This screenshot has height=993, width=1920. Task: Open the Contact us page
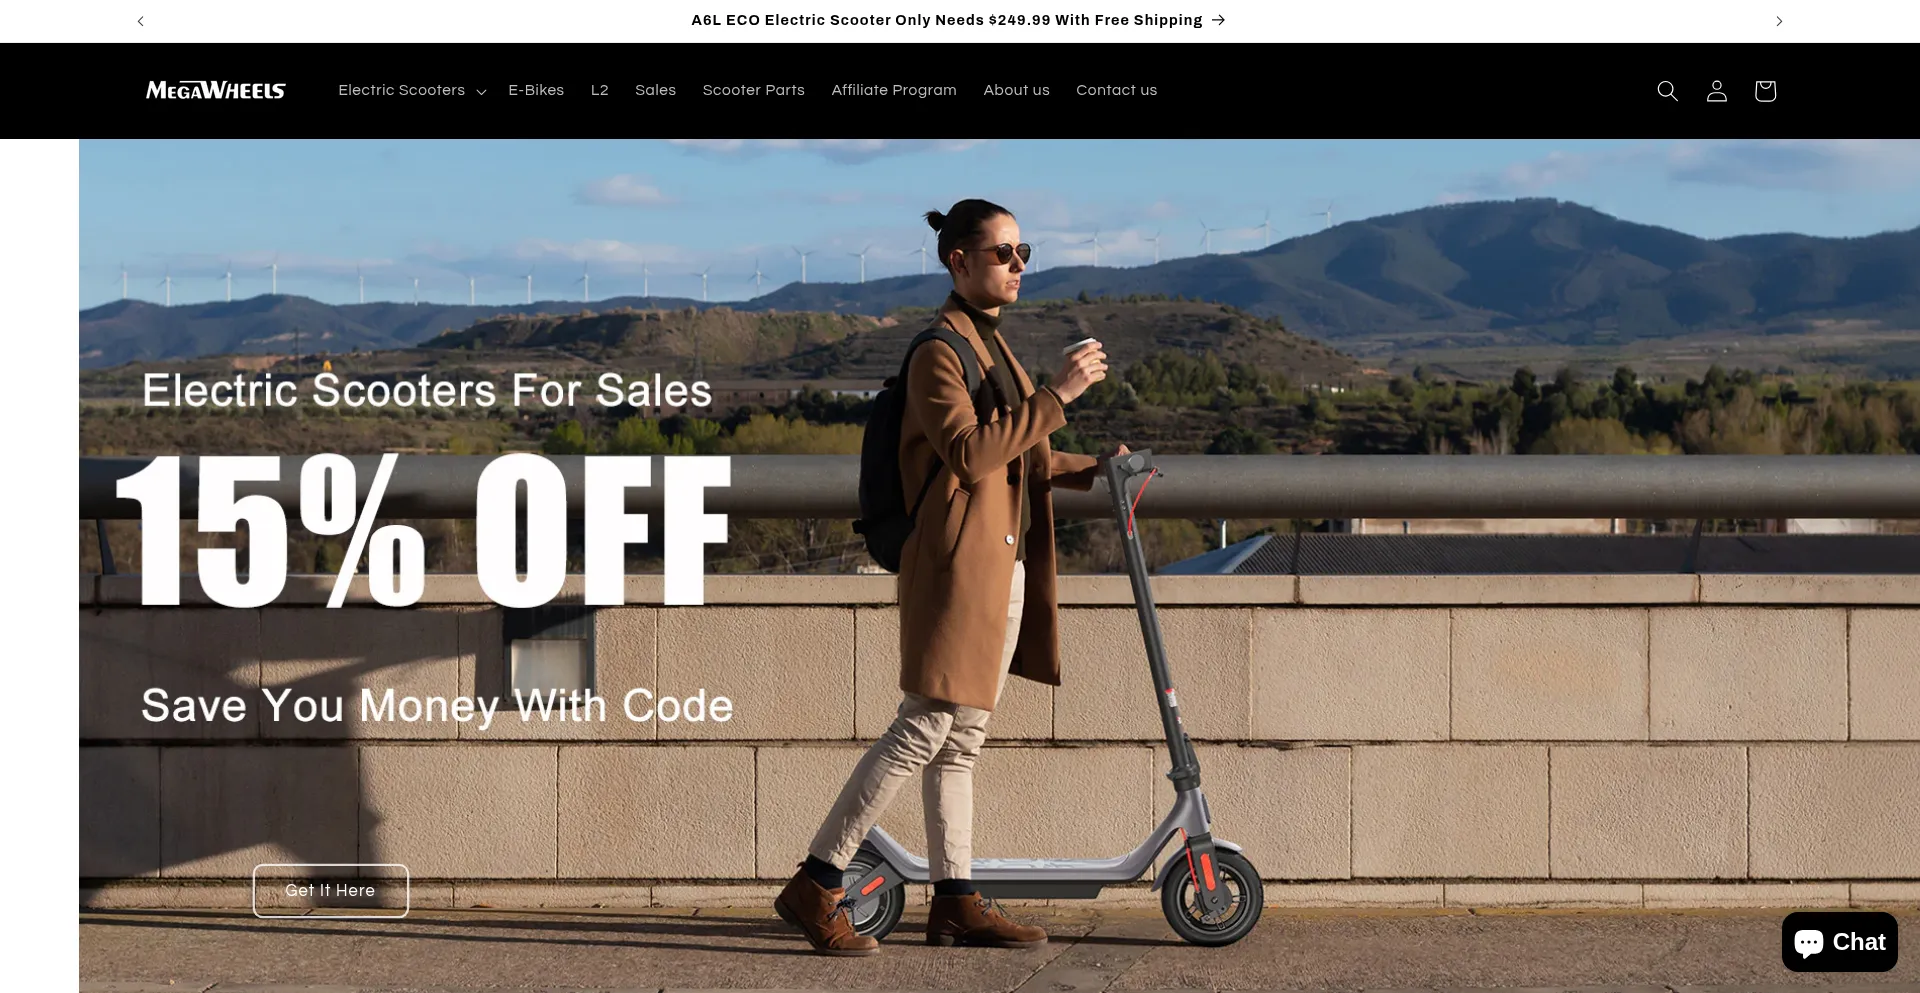1116,90
